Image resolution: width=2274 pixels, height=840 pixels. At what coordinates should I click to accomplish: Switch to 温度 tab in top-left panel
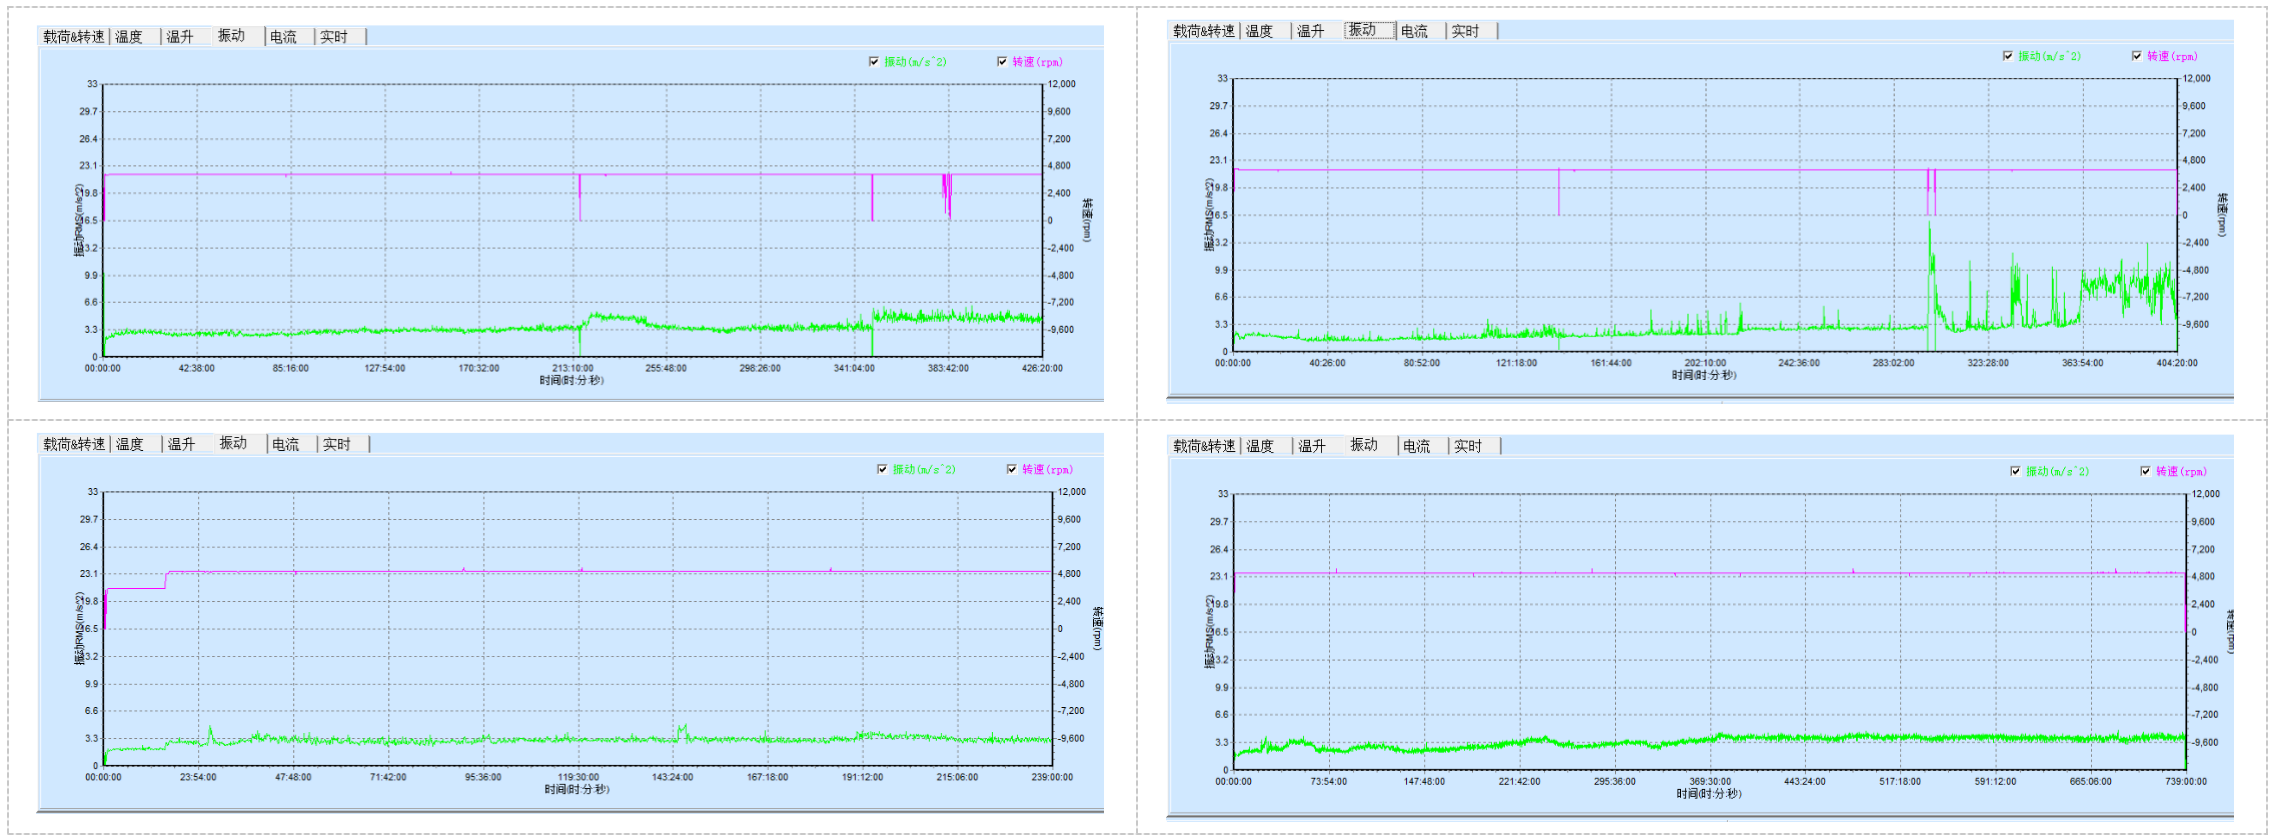coord(129,37)
